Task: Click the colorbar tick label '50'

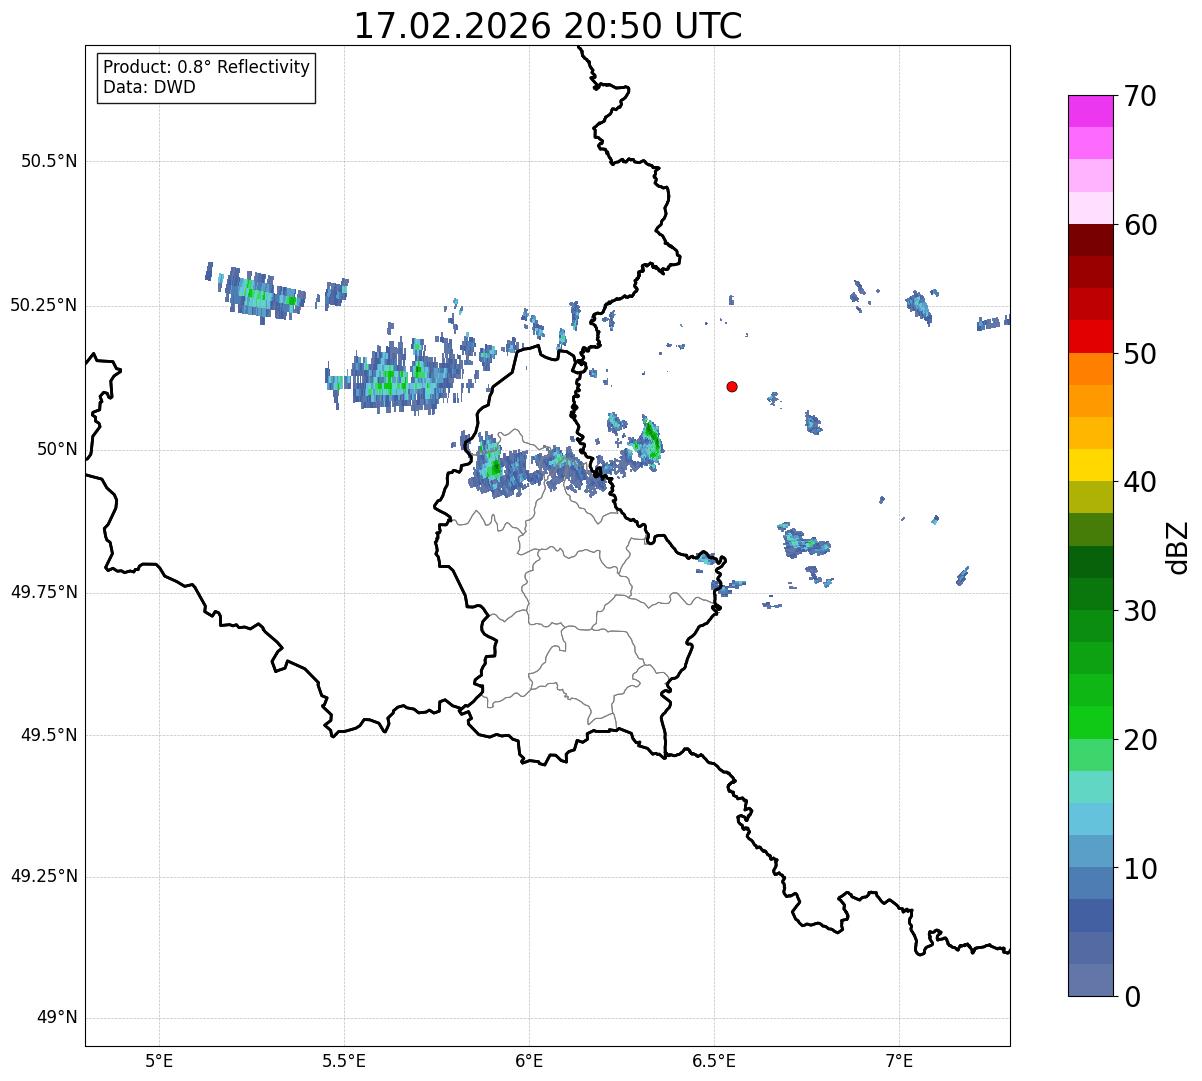Action: point(1140,354)
